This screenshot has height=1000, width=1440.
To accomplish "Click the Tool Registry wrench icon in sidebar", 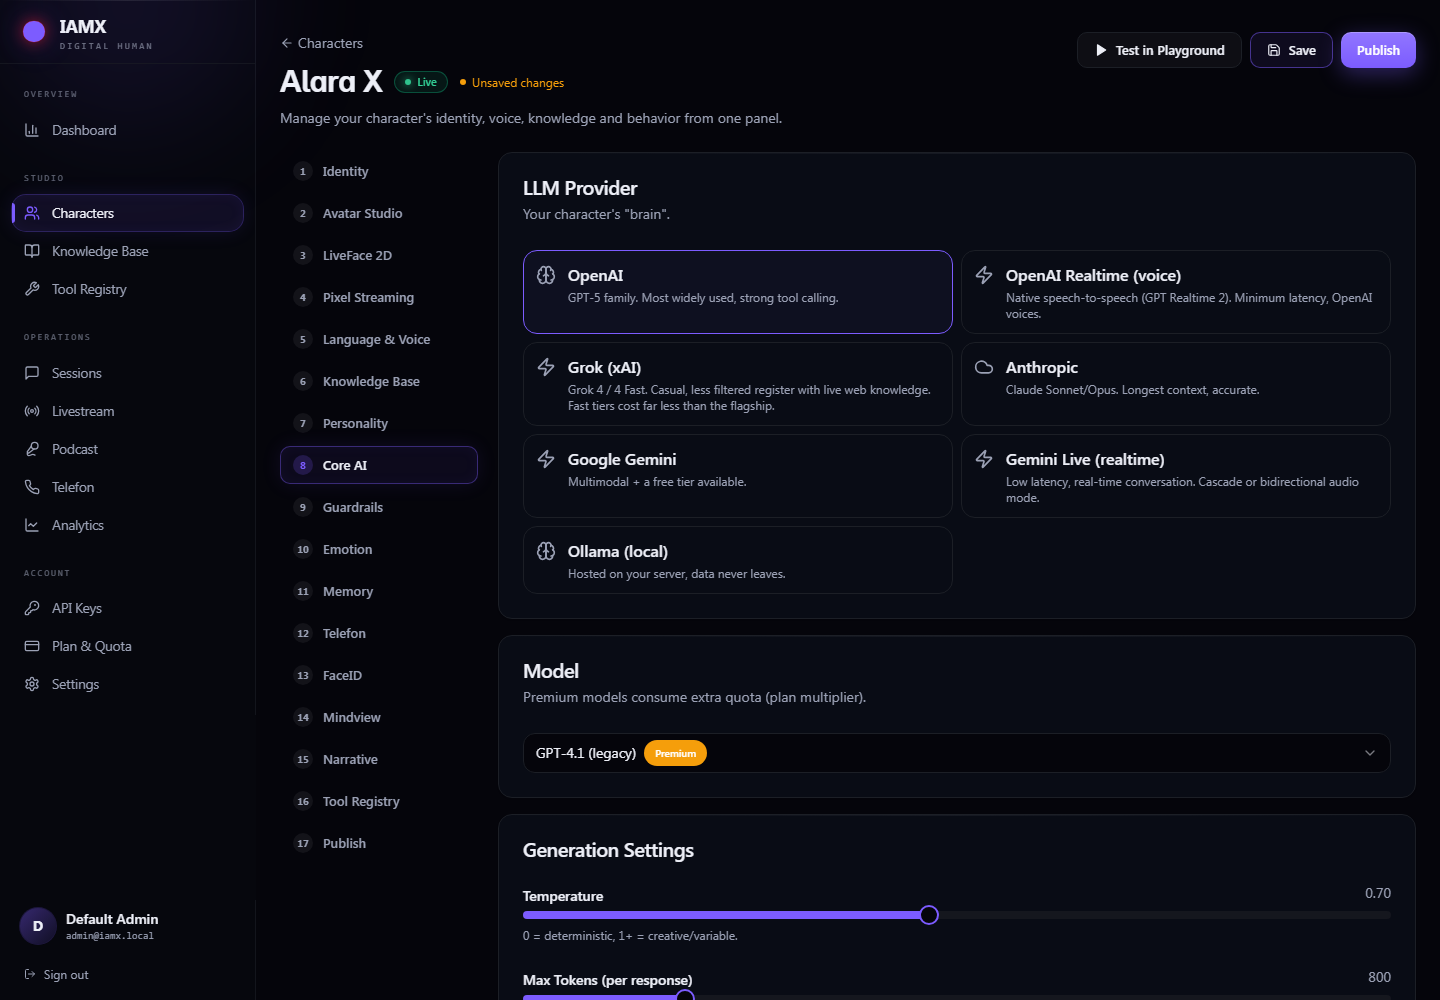I will (32, 289).
